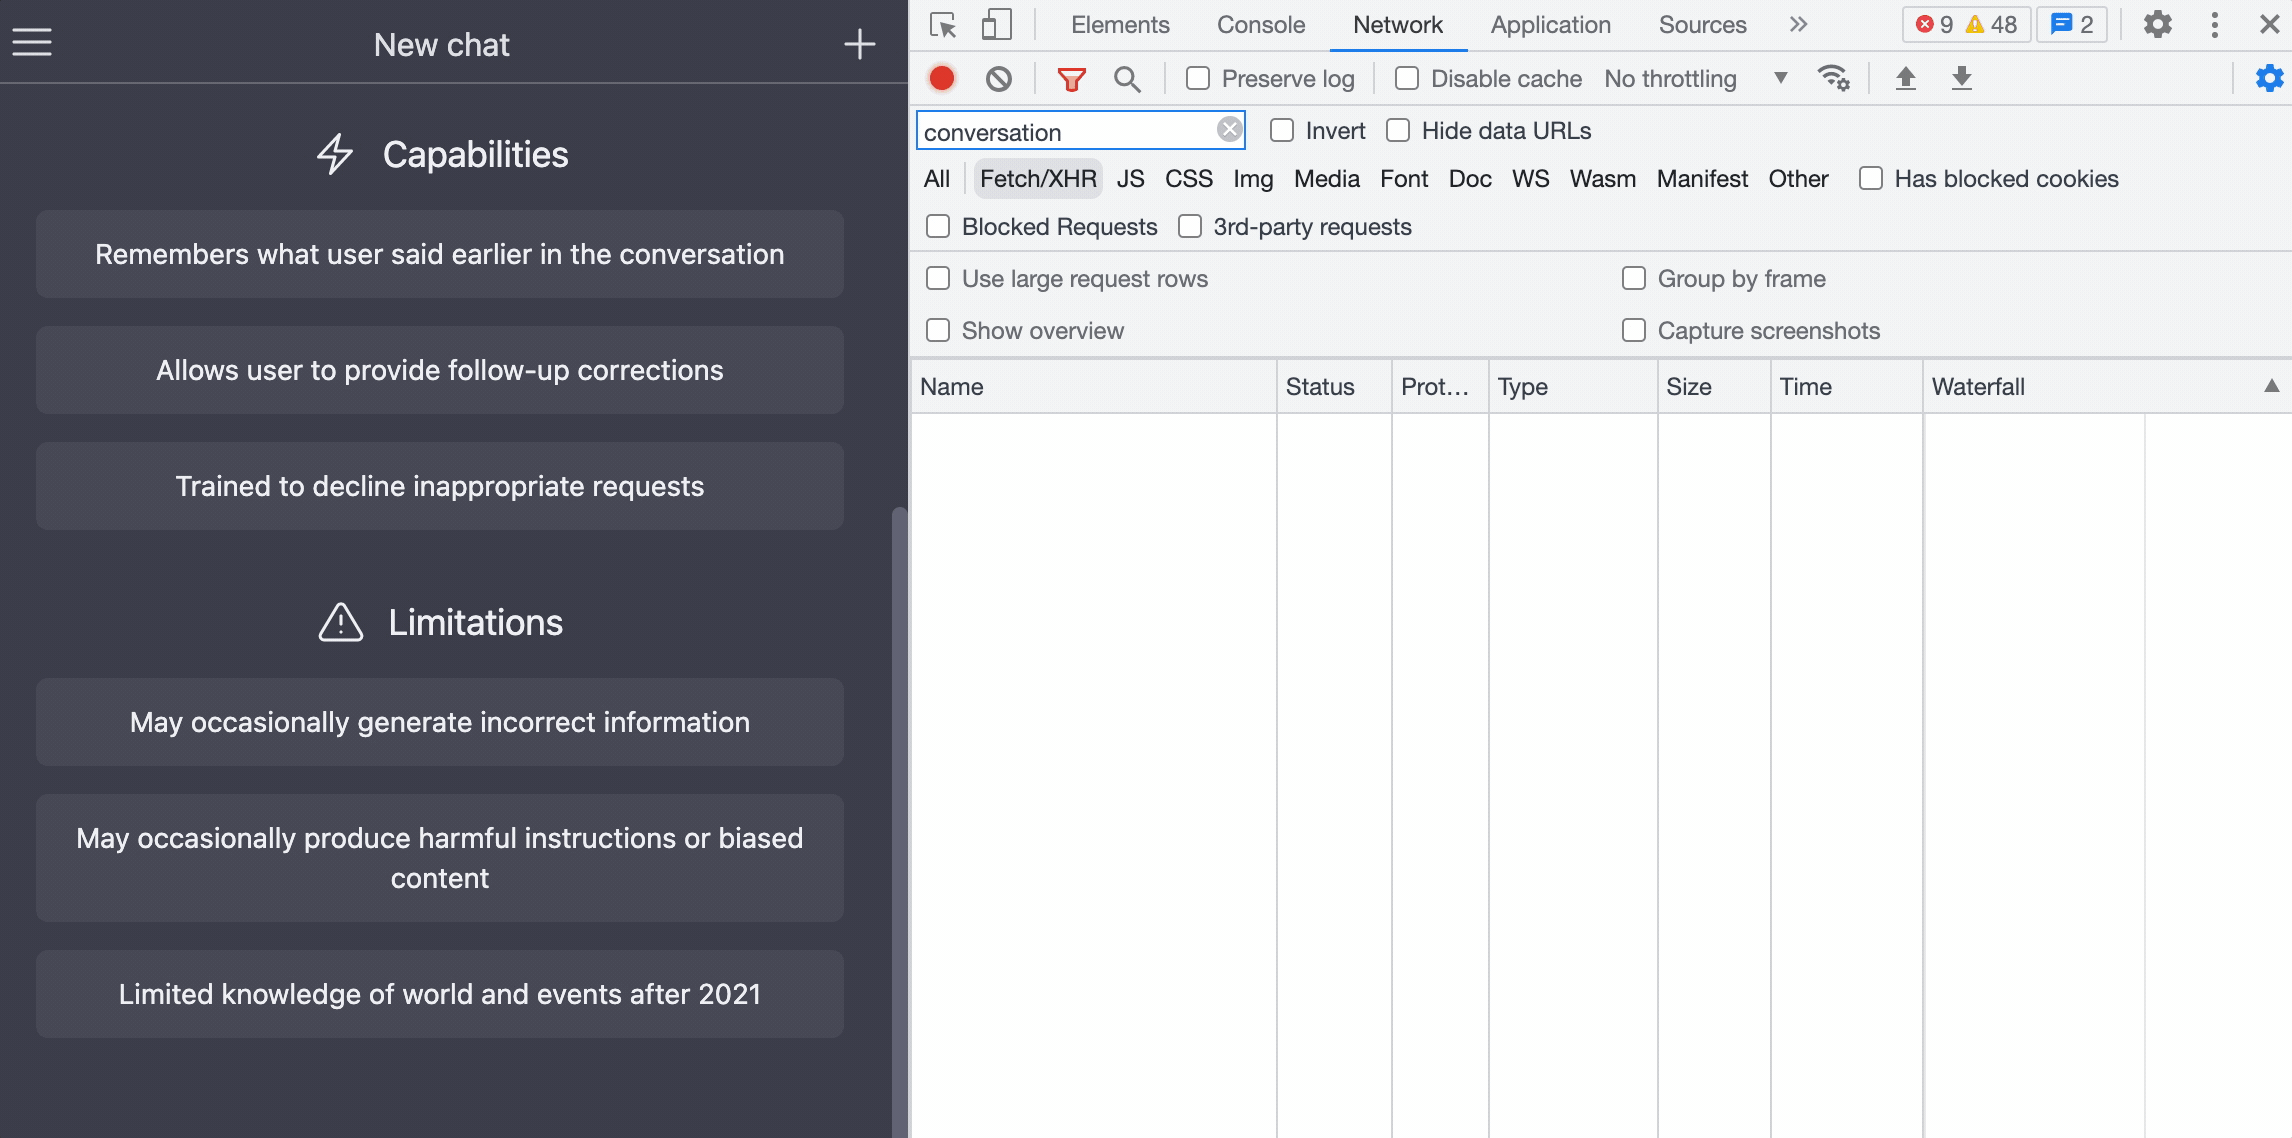Filter requests by Media
Screen dimensions: 2292x1138
pyautogui.click(x=1327, y=179)
